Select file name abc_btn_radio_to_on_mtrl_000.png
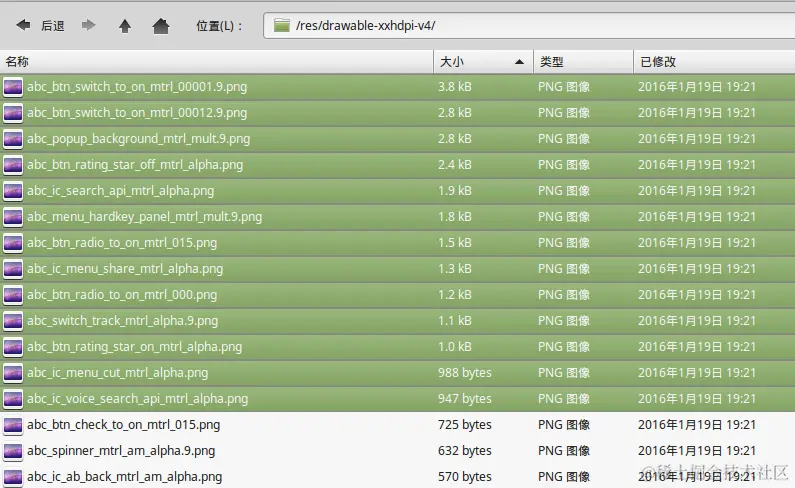 pyautogui.click(x=122, y=295)
